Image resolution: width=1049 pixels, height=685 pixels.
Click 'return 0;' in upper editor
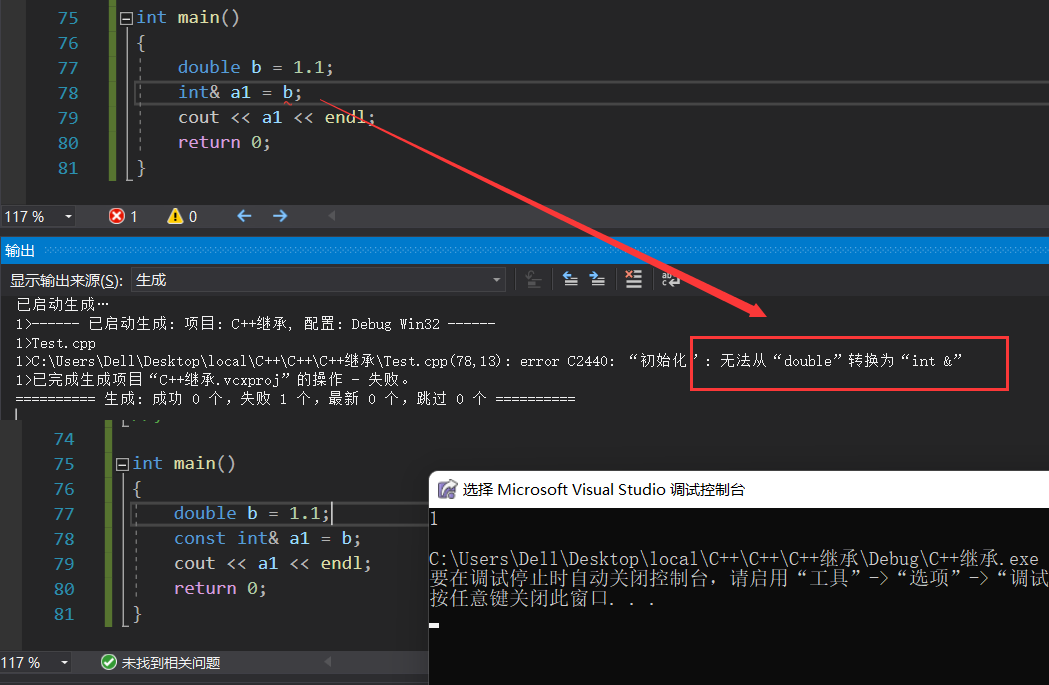pyautogui.click(x=224, y=142)
